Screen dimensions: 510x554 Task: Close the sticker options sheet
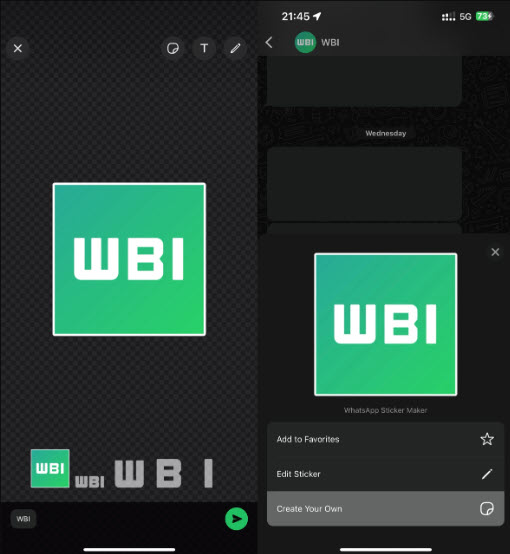[x=495, y=252]
